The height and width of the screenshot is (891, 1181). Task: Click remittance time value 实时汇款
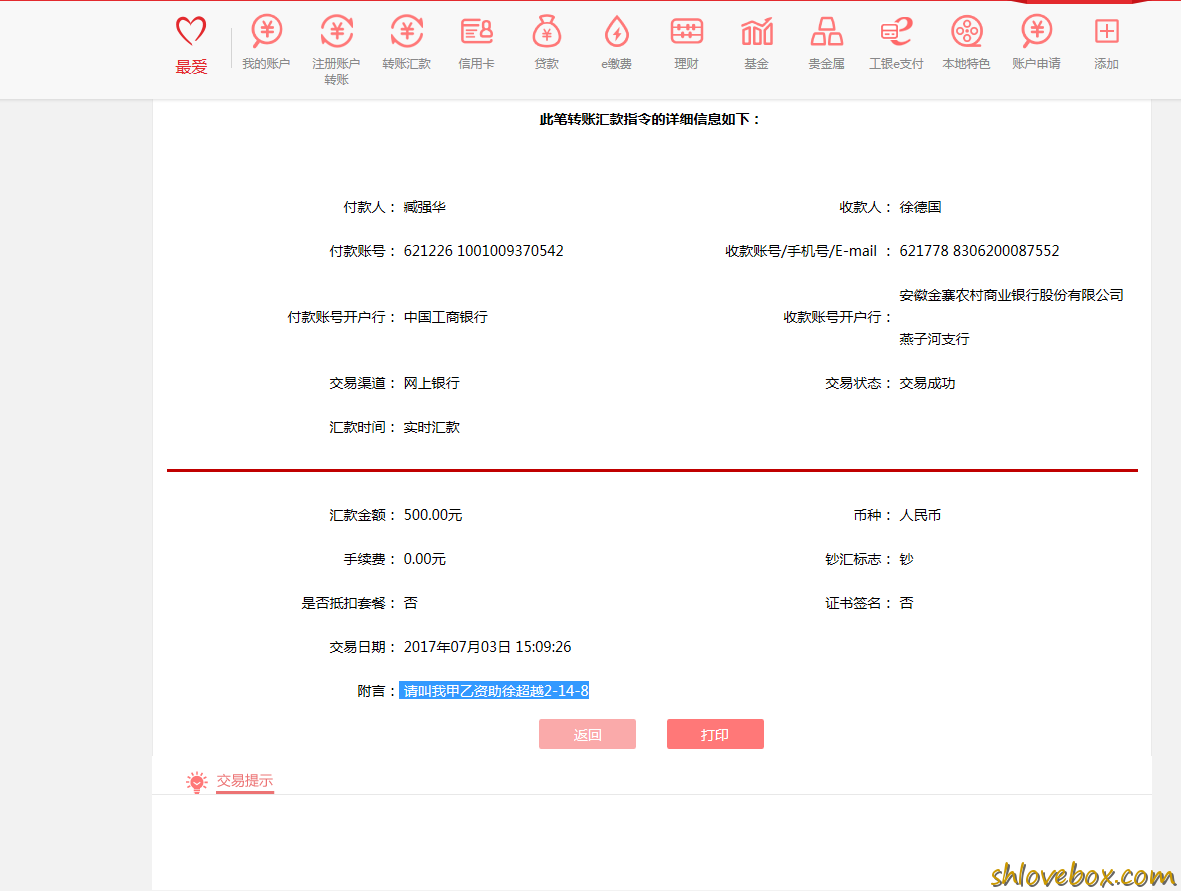(x=432, y=427)
